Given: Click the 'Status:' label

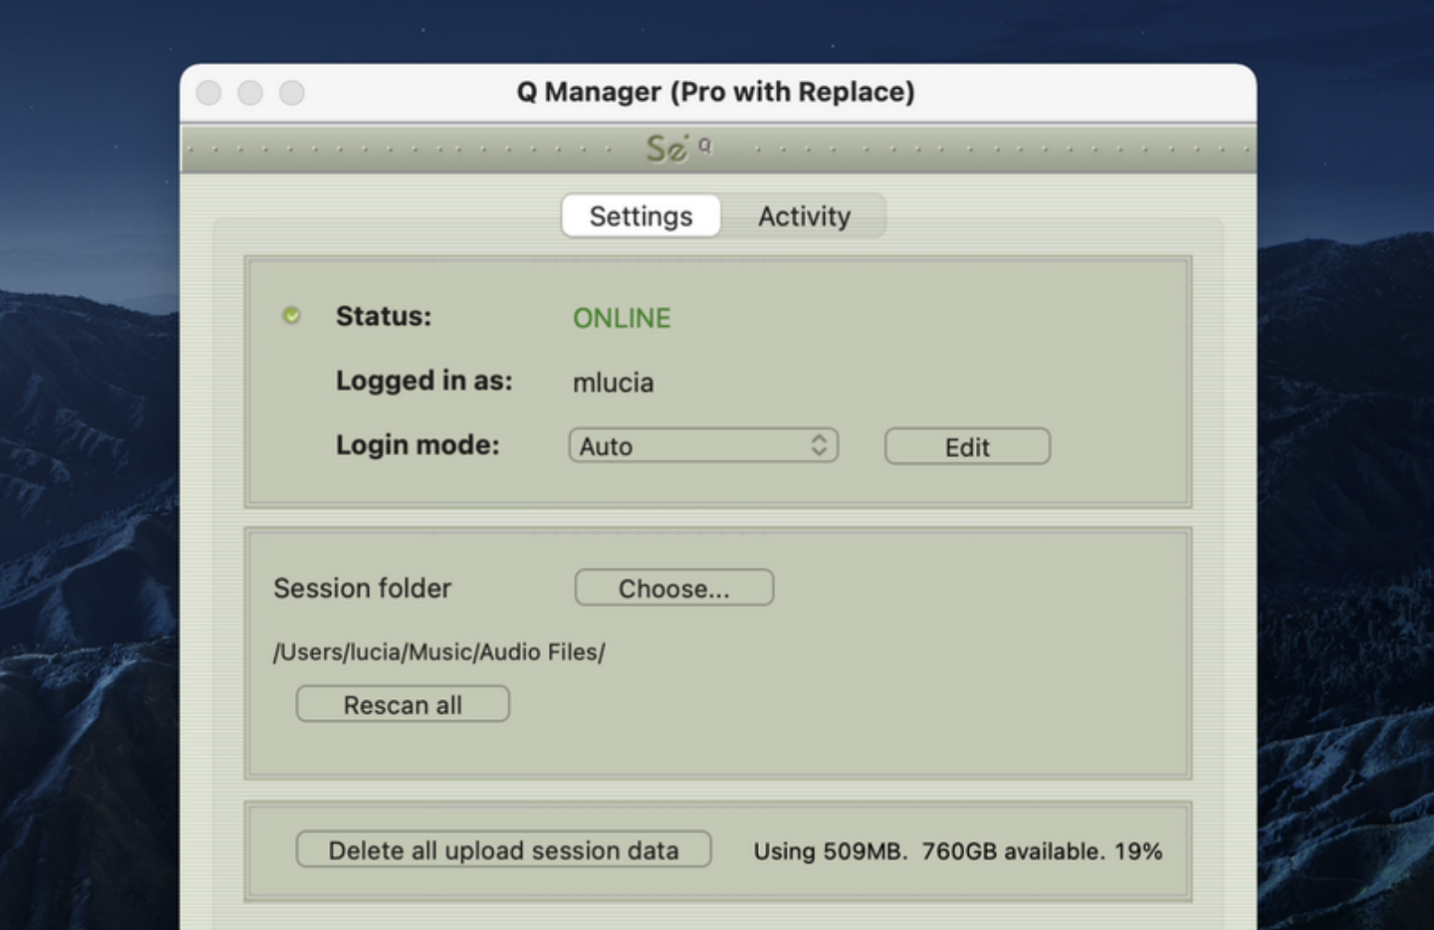Looking at the screenshot, I should coord(383,316).
